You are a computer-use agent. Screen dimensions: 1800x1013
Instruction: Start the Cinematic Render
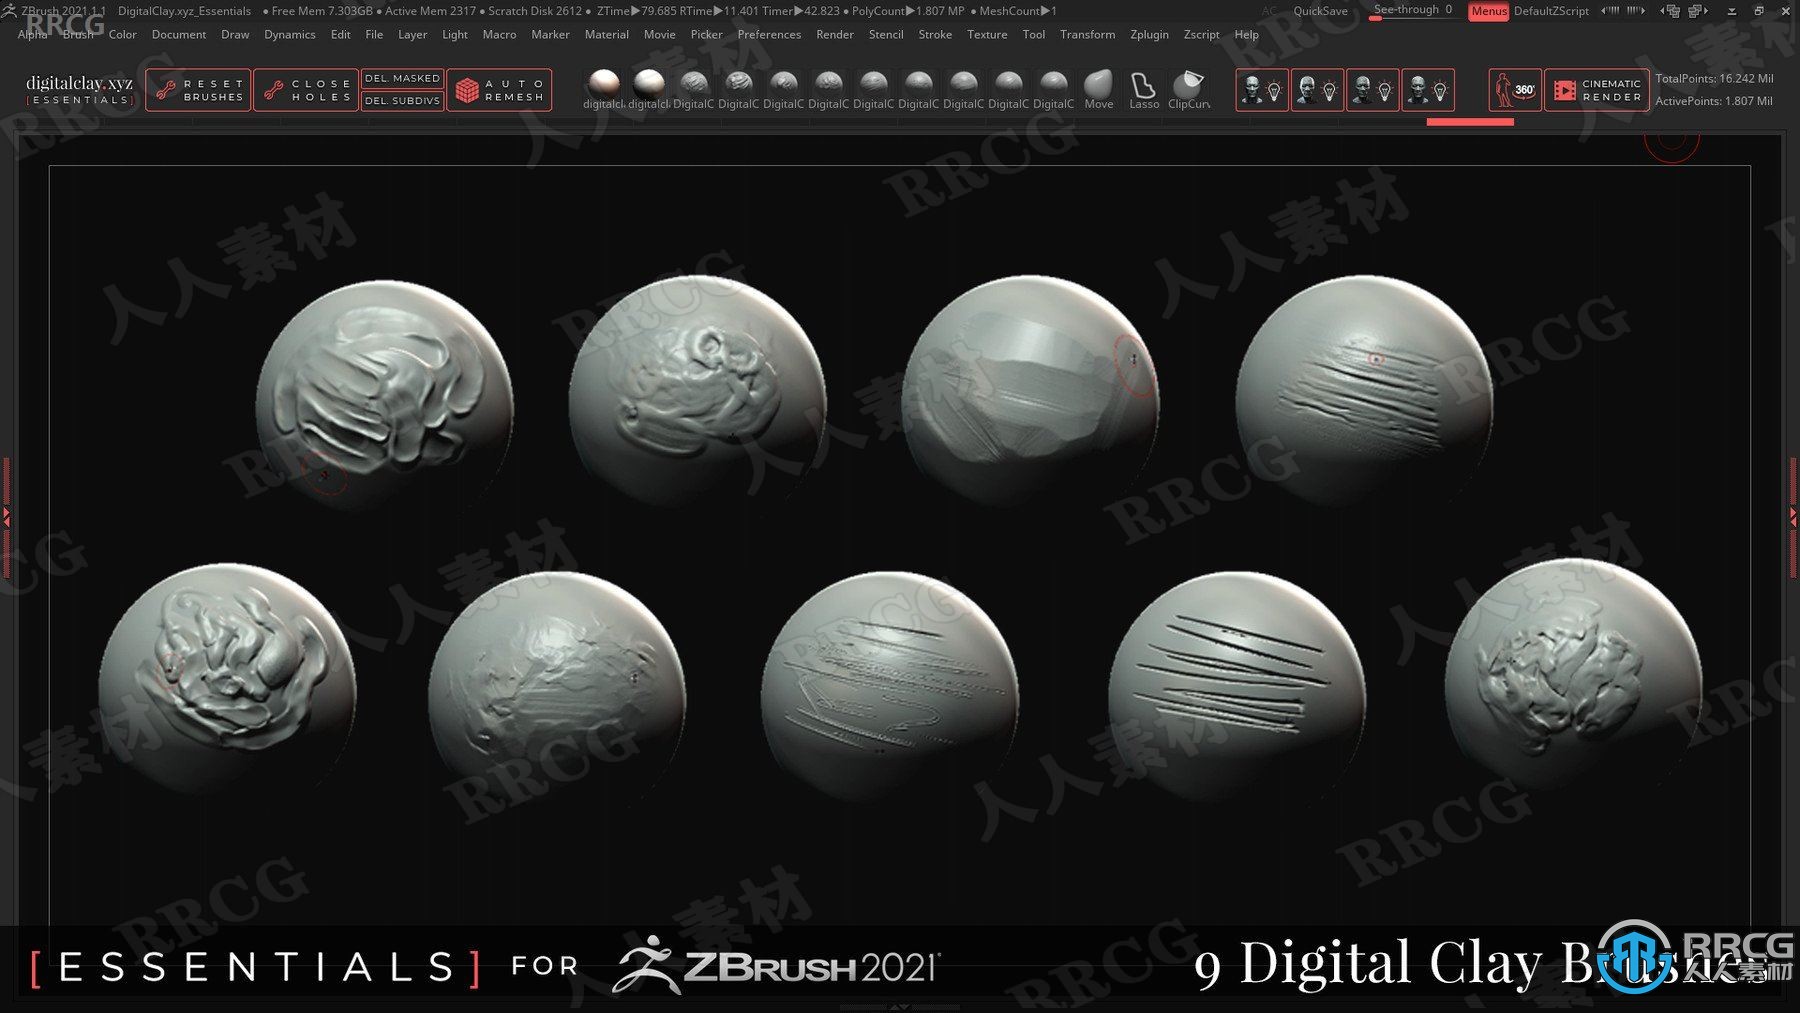(x=1597, y=90)
